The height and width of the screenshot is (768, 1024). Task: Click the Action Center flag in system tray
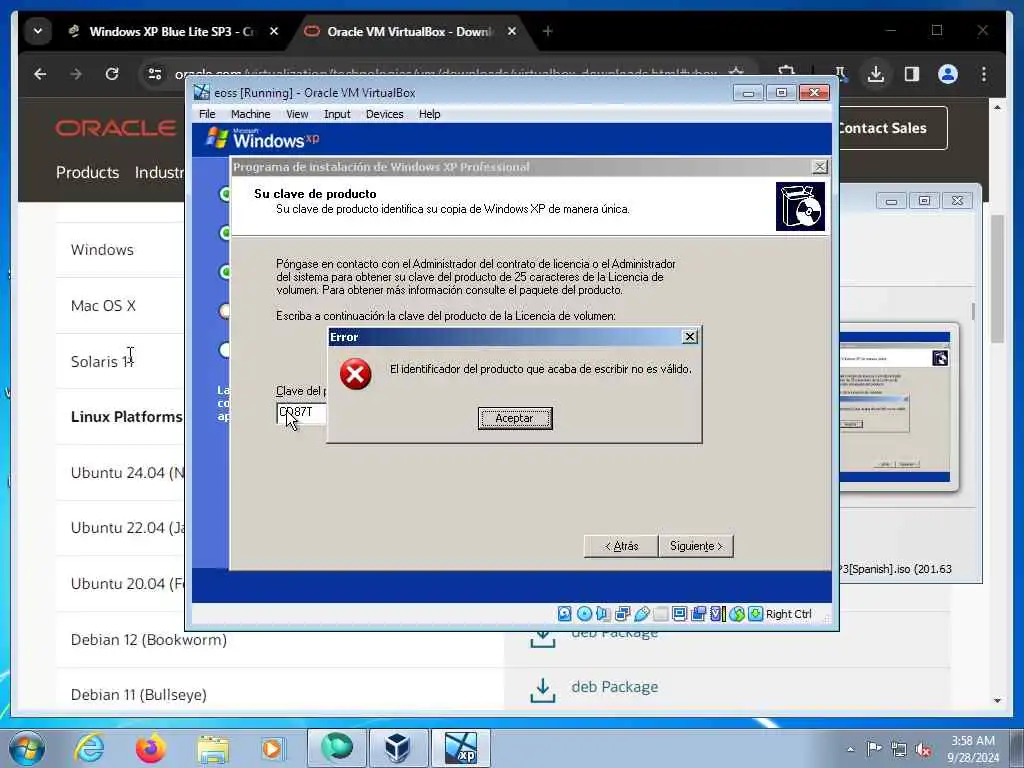click(x=874, y=749)
